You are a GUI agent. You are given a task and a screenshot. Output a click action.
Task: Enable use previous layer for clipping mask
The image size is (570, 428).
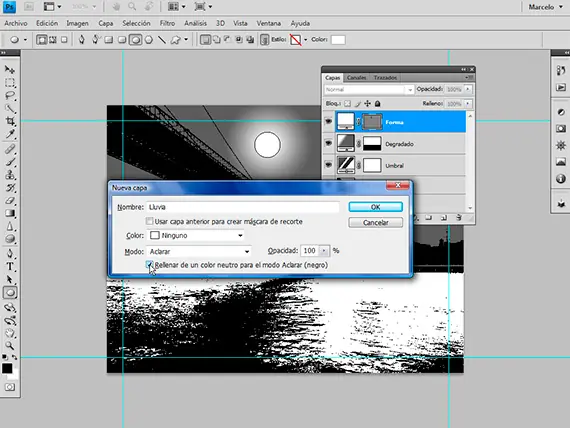(149, 221)
